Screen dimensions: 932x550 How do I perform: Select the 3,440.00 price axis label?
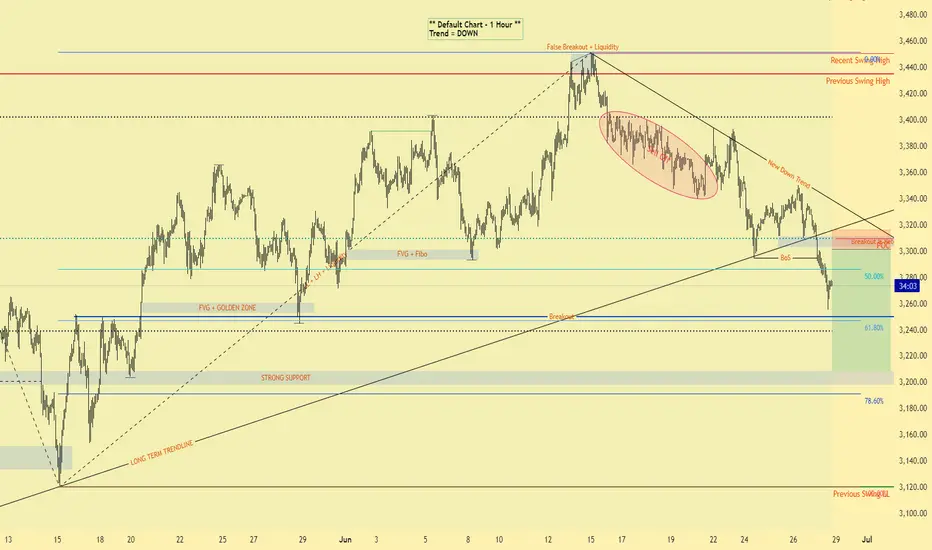pos(913,67)
